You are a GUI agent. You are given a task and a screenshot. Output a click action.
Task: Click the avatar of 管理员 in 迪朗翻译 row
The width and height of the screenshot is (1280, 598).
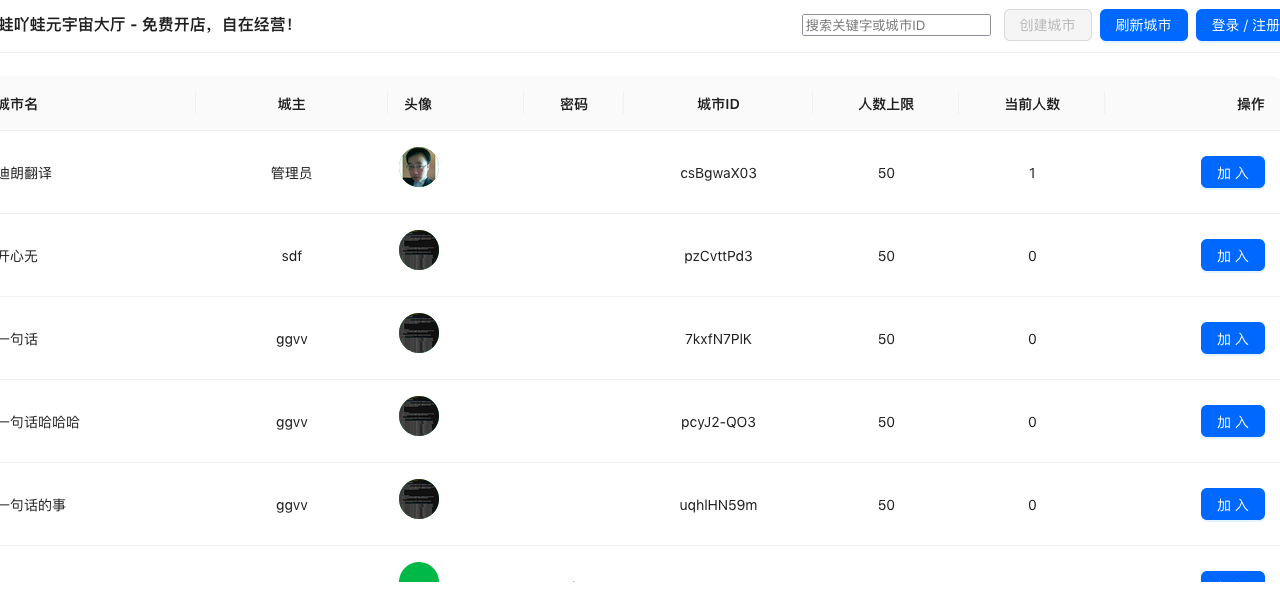pyautogui.click(x=419, y=167)
